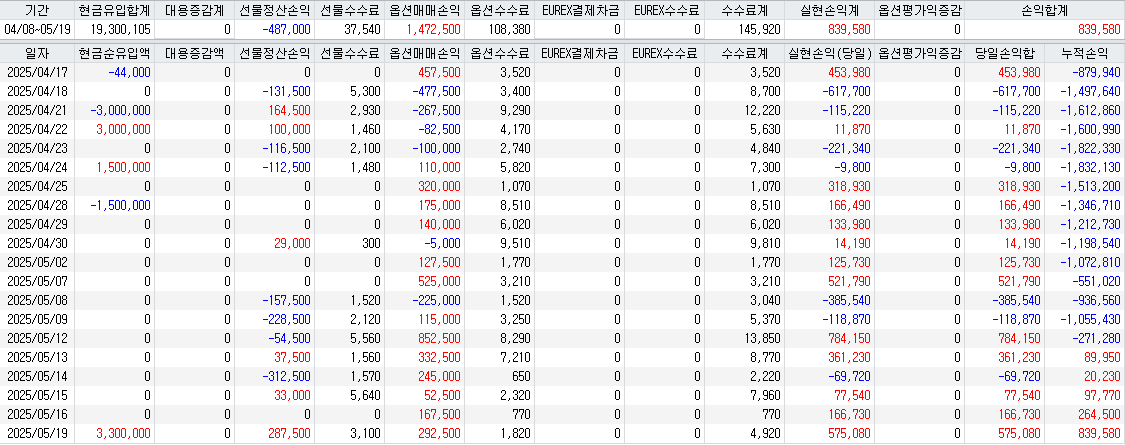The height and width of the screenshot is (445, 1125).
Task: Click the summary option profit 1,472,500
Action: pos(433,29)
